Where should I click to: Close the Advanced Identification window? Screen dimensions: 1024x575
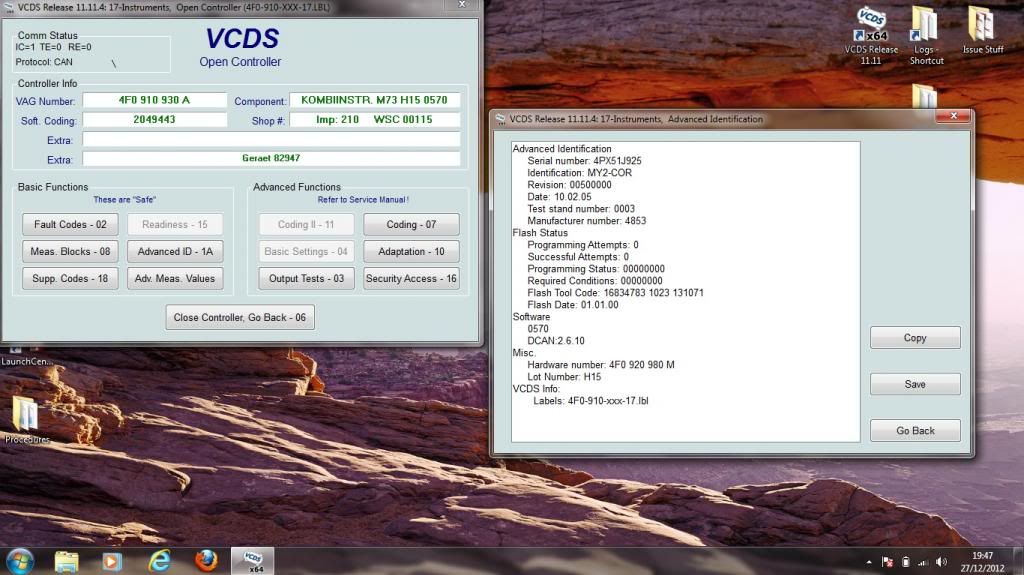pos(953,116)
